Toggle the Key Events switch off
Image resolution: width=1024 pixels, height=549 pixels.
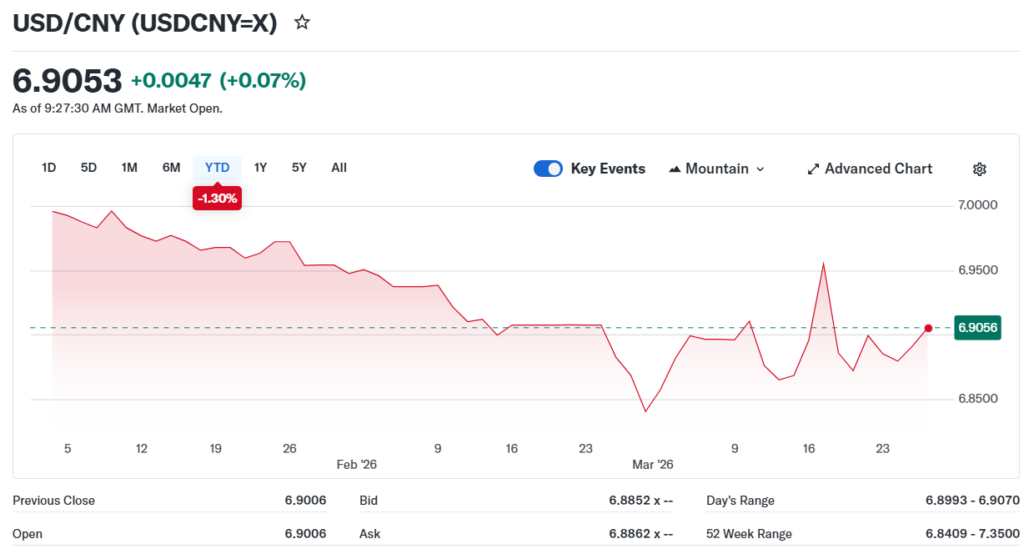point(548,169)
